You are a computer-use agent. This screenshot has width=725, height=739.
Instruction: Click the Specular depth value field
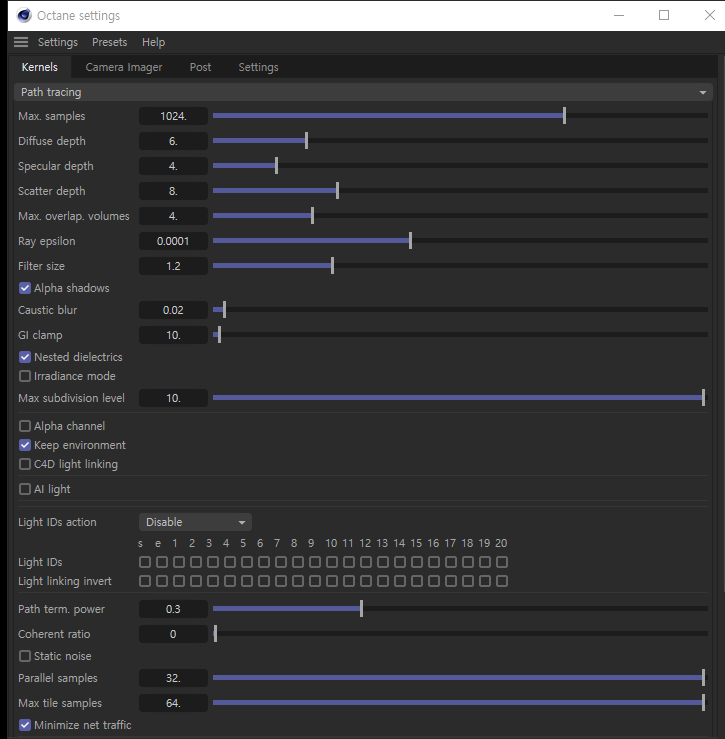point(173,166)
